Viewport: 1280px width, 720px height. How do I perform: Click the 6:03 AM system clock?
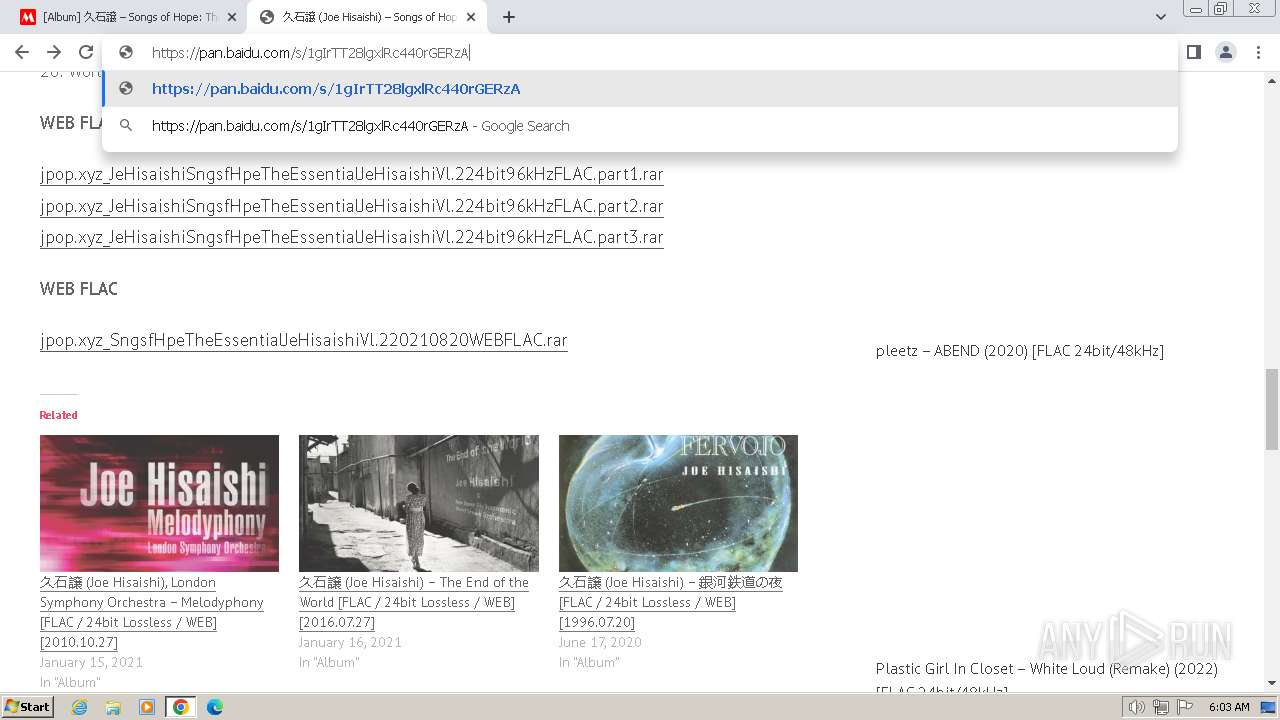coord(1229,707)
